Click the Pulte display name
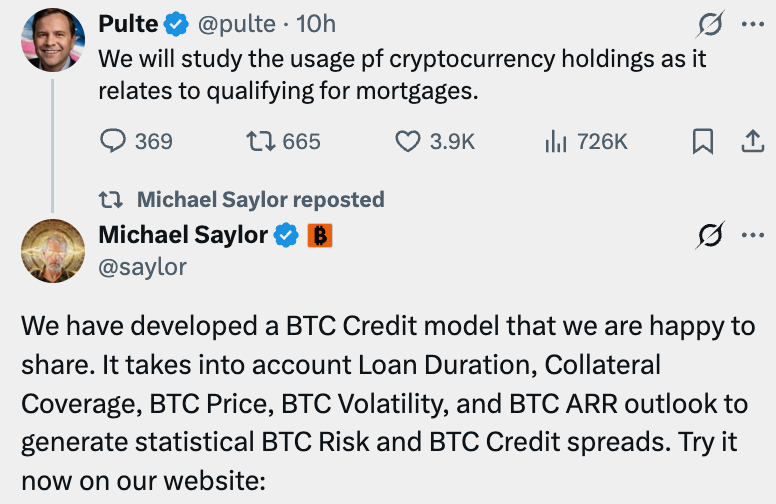 pyautogui.click(x=128, y=24)
